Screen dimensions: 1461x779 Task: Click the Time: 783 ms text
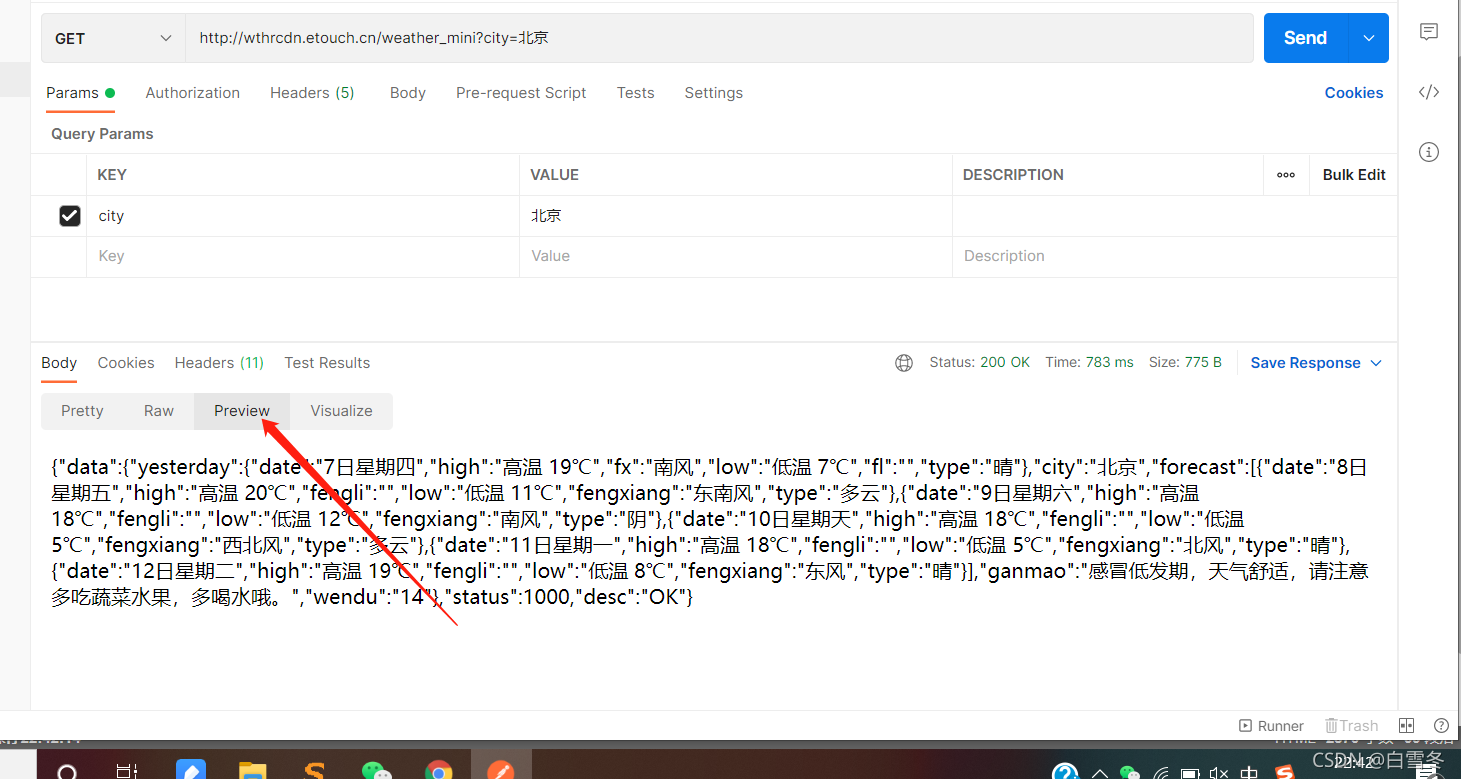point(1089,363)
